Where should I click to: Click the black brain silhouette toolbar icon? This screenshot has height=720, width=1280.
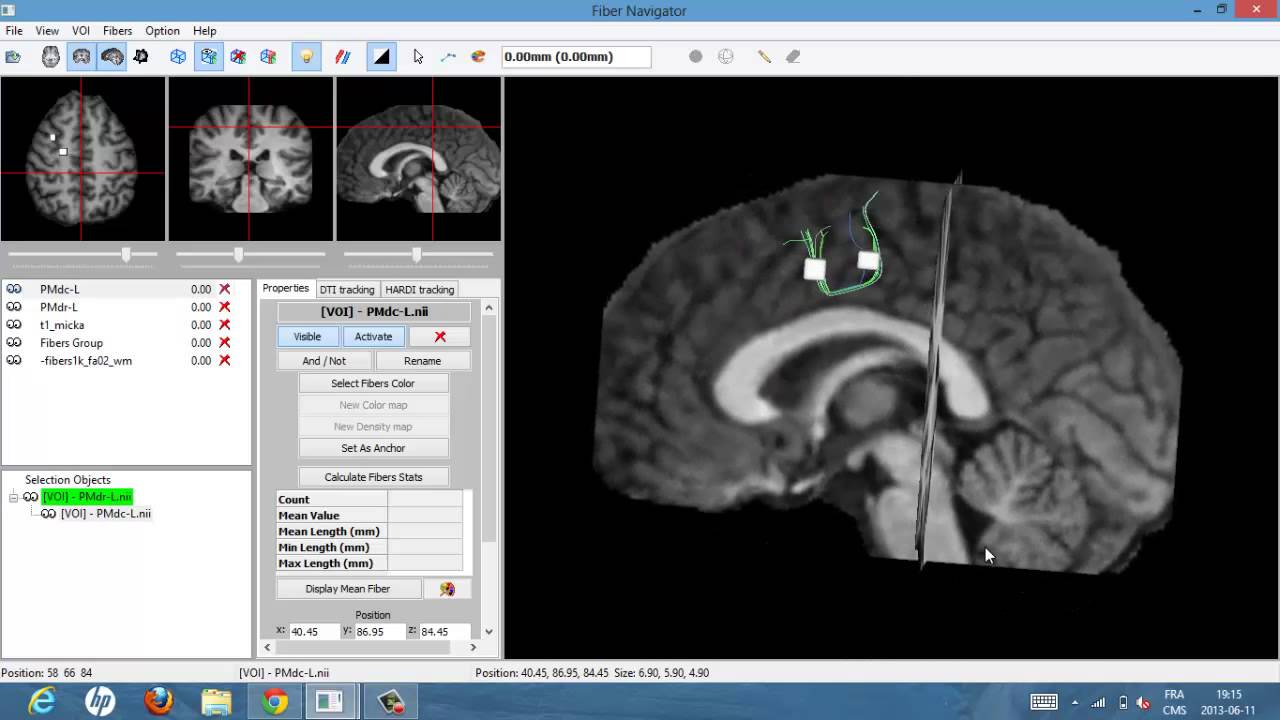tap(141, 57)
